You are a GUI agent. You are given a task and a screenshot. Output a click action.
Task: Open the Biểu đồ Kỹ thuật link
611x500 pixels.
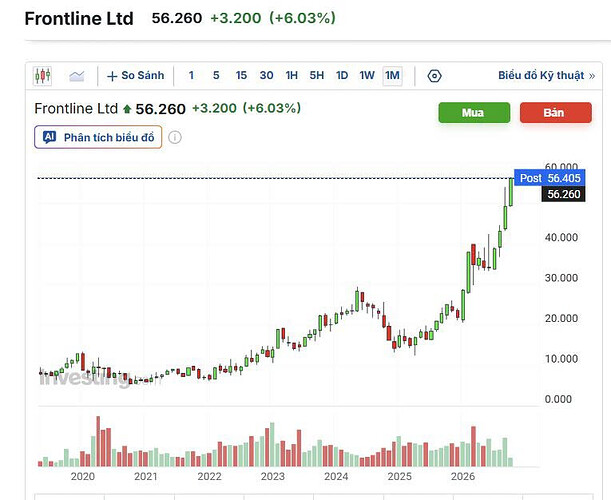[x=546, y=76]
